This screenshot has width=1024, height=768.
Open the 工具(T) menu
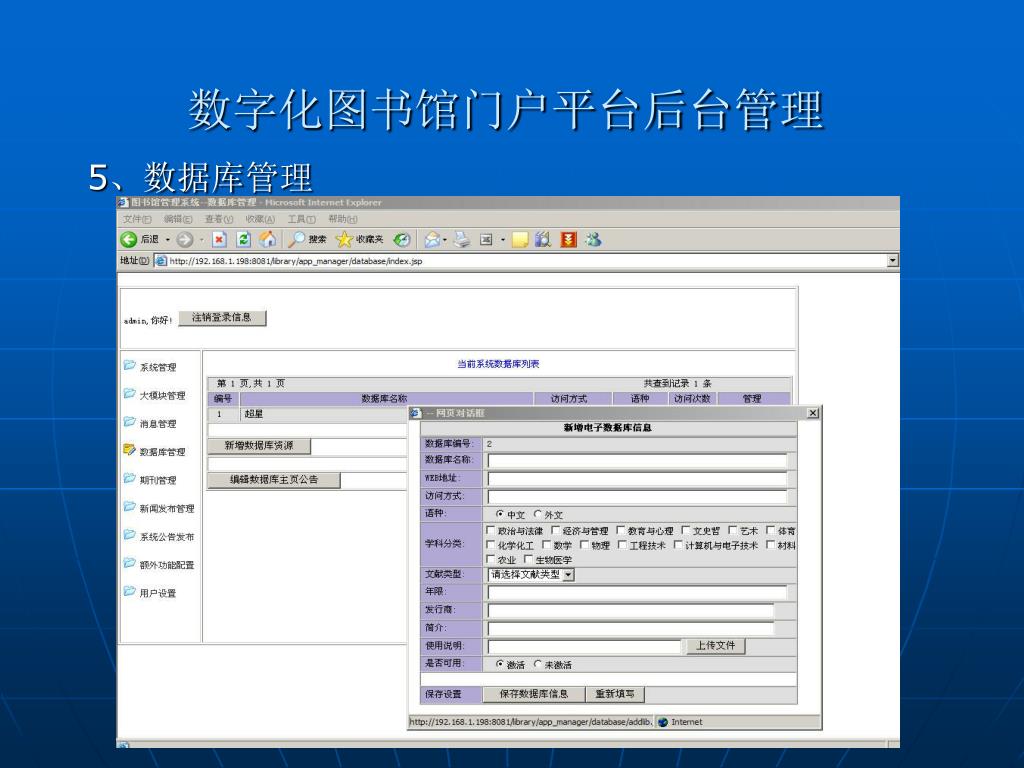coord(302,219)
